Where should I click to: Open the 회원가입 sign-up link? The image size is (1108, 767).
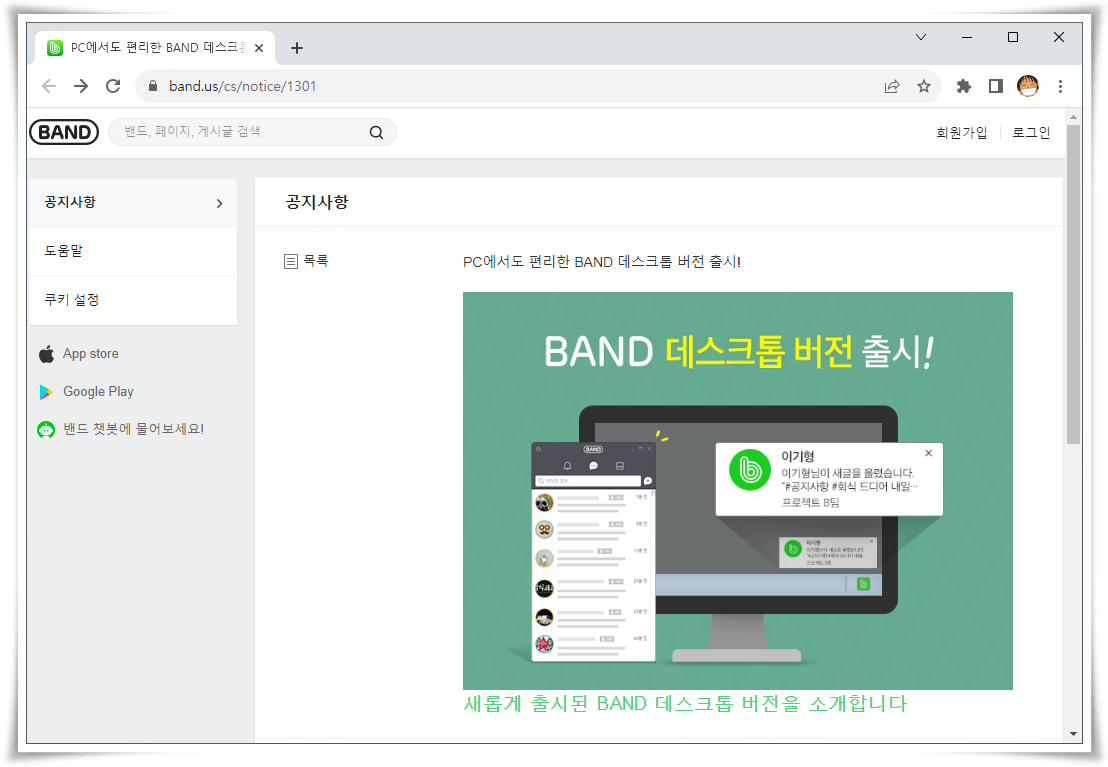click(961, 132)
